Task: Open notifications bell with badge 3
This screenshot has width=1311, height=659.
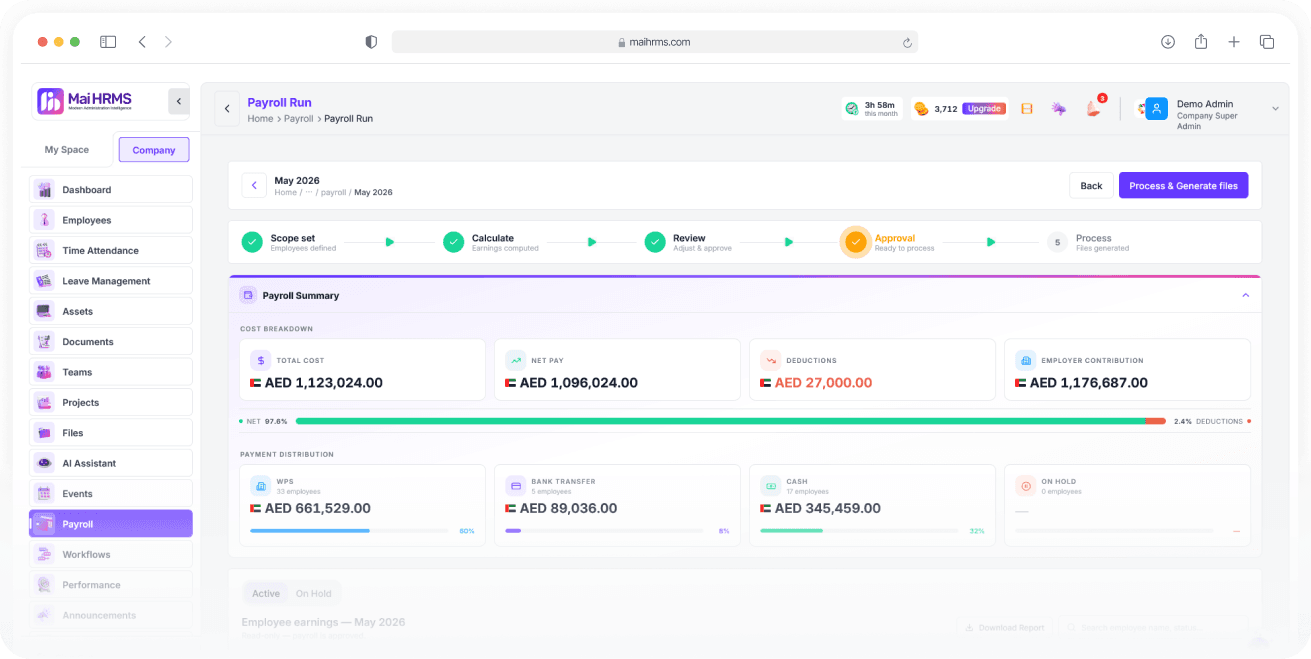Action: (1093, 109)
